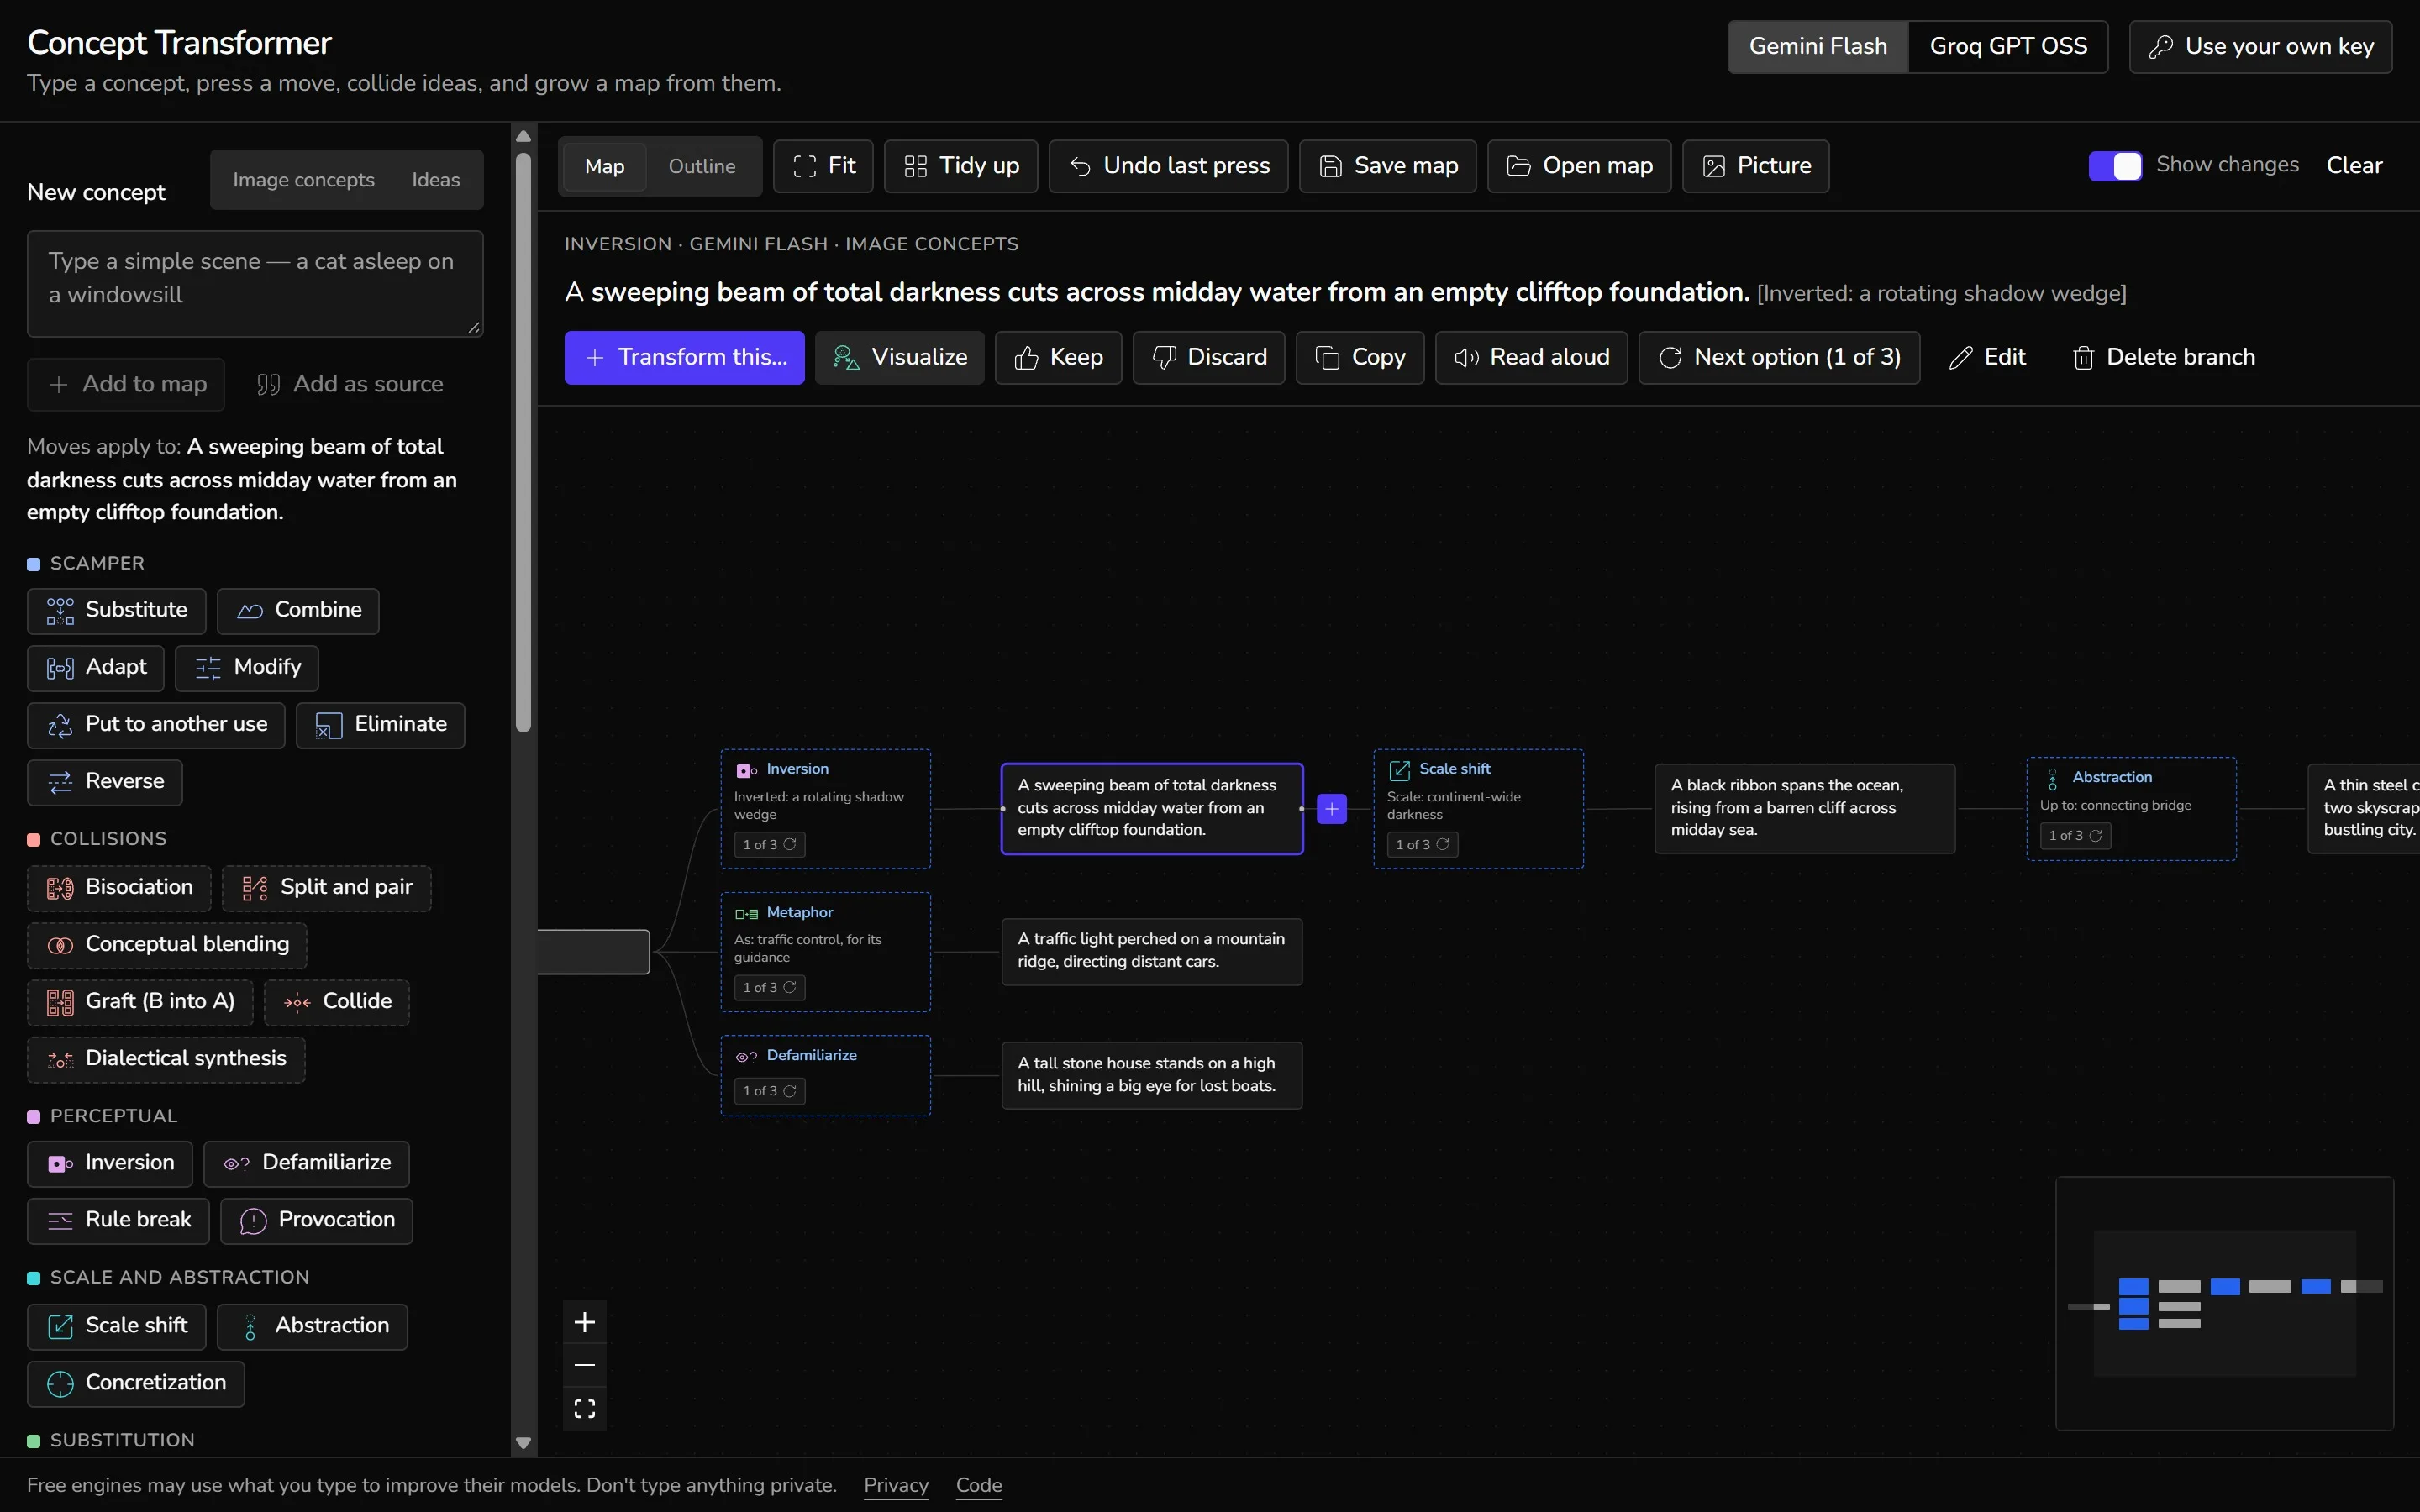
Task: Apply the Modify move
Action: point(247,667)
